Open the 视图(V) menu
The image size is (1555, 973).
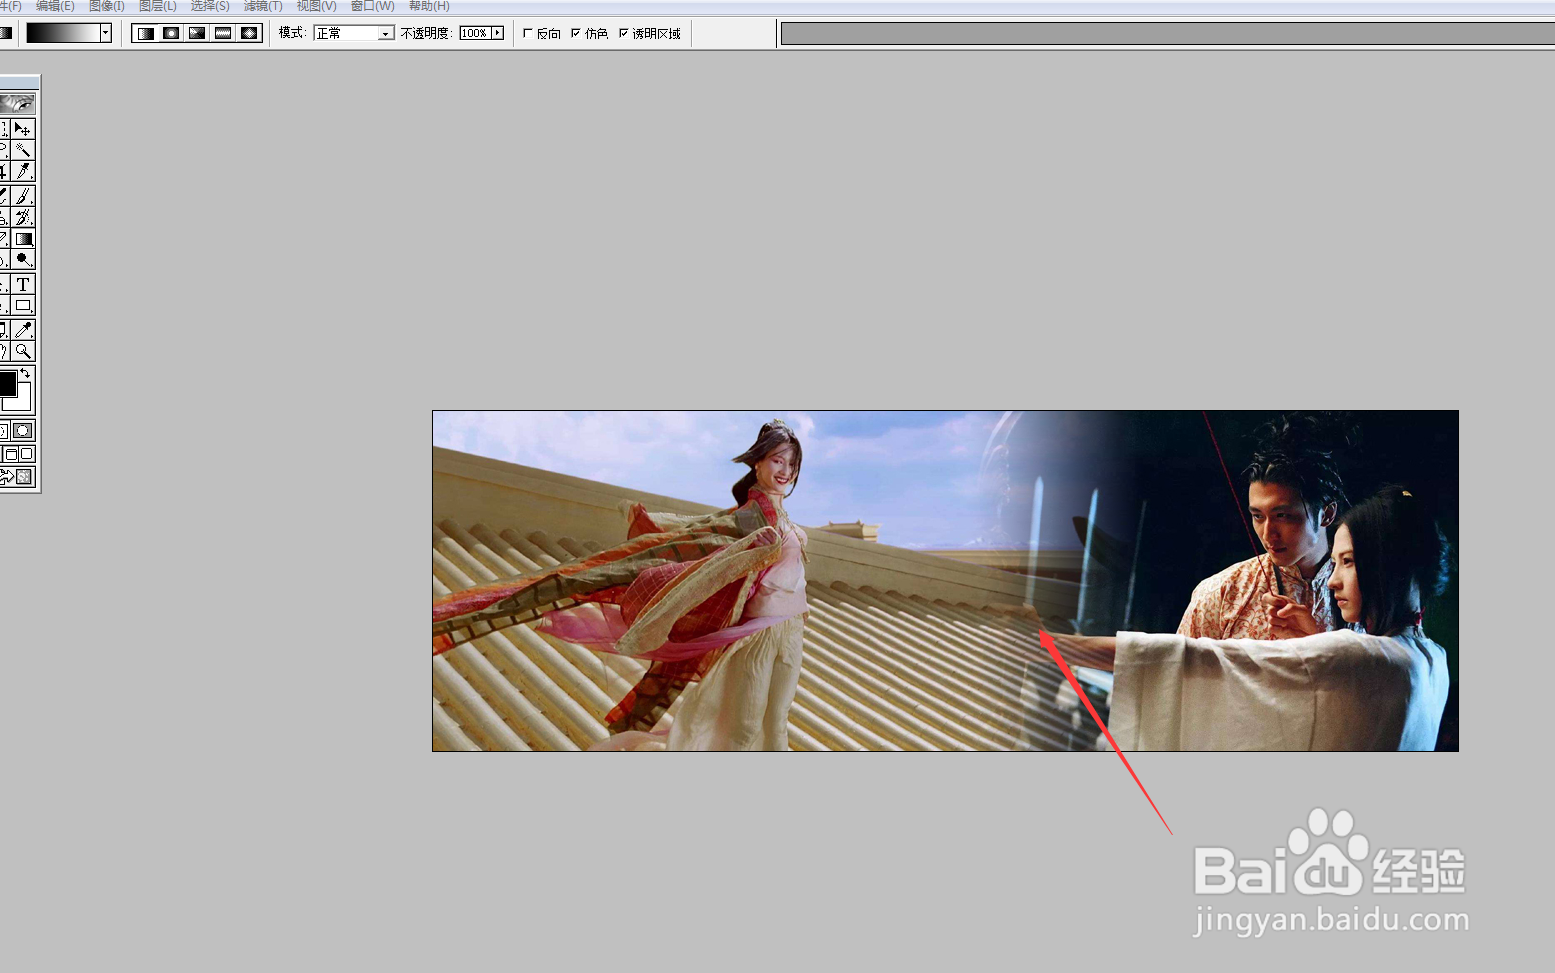point(316,6)
